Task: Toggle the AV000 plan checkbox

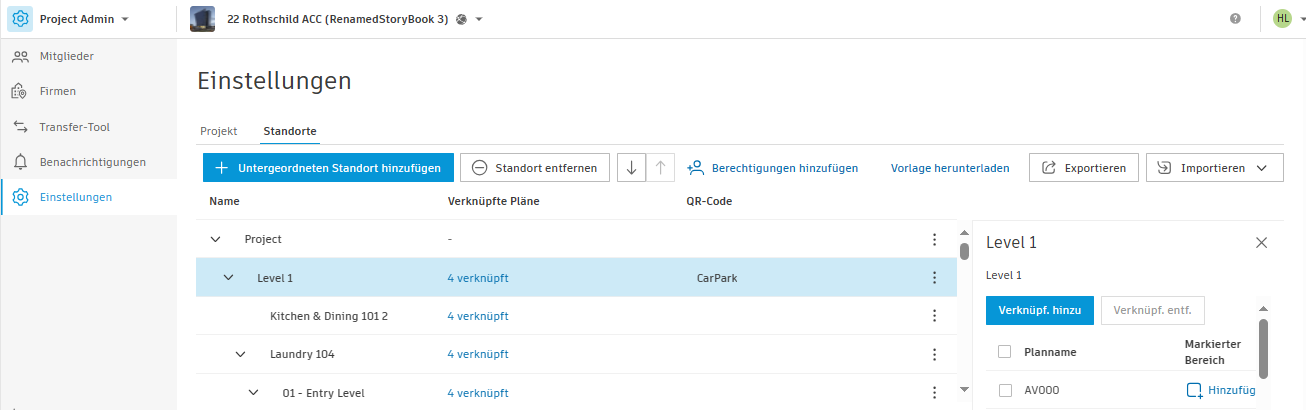Action: pyautogui.click(x=1005, y=391)
